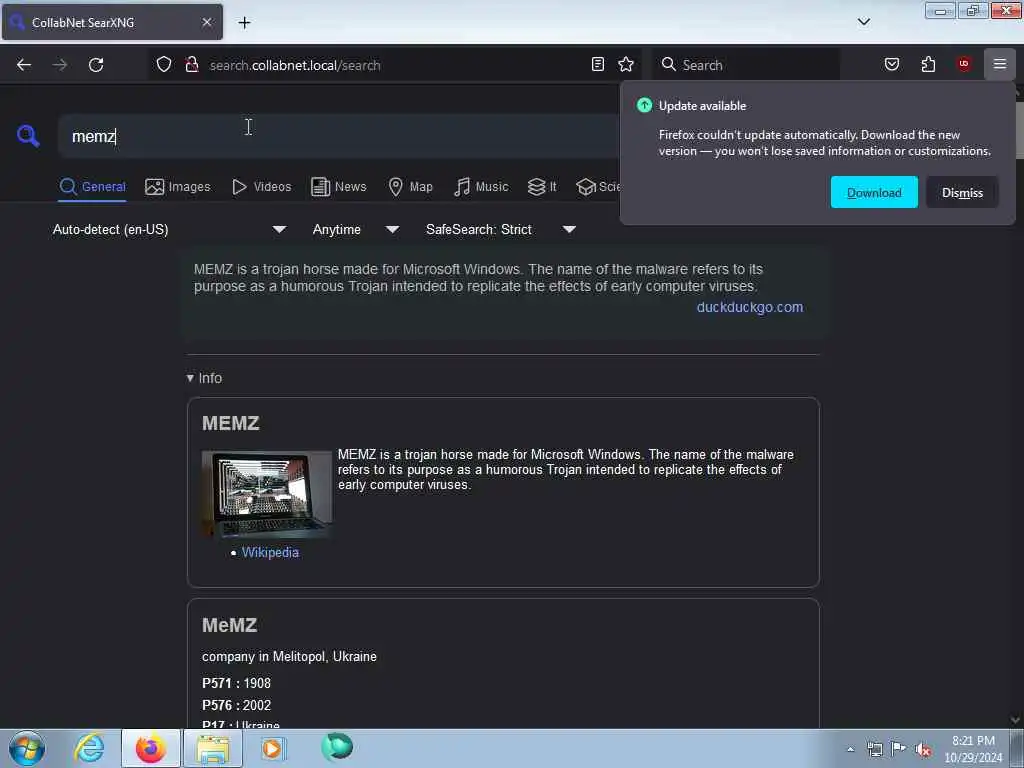Click the Firefox taskbar icon

tap(151, 748)
